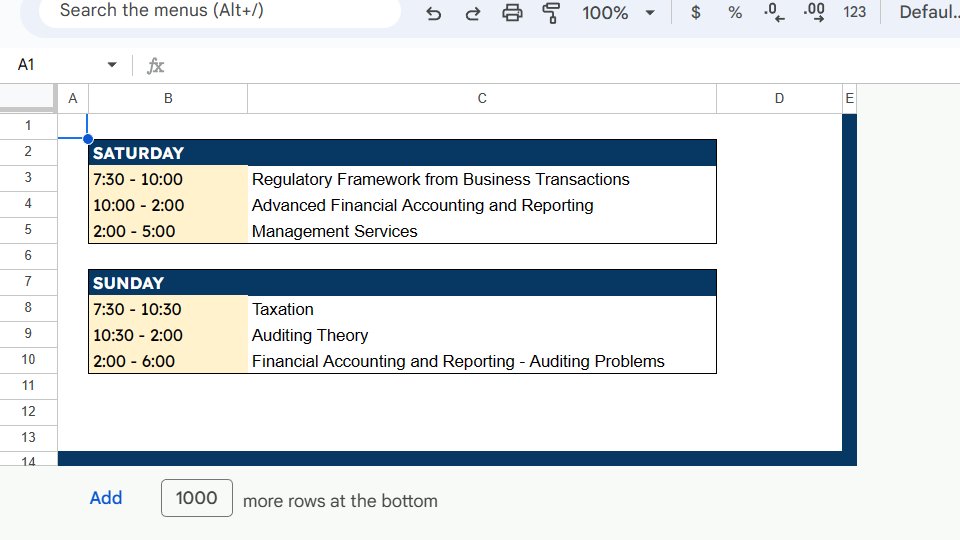Viewport: 960px width, 540px height.
Task: Select the 2:00 - 6:00 time cell
Action: (168, 361)
